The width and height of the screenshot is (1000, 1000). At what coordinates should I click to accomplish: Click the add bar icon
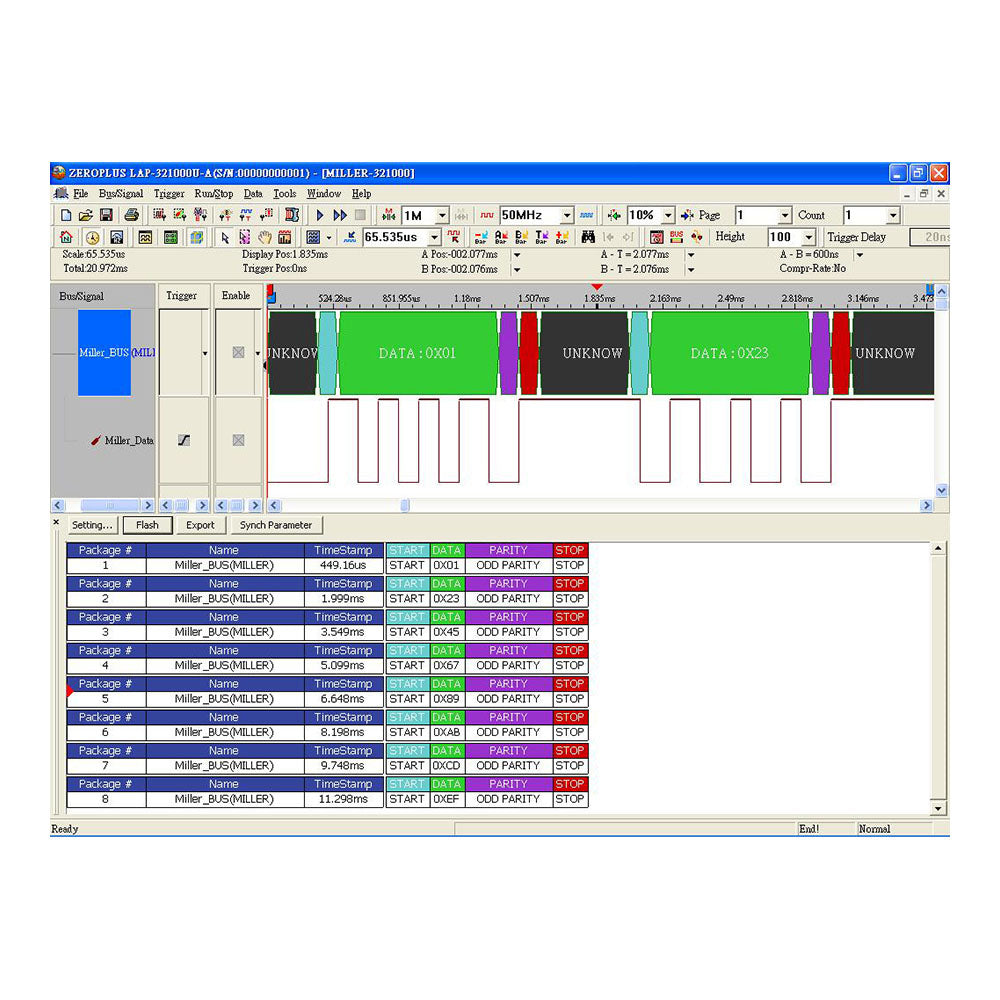point(562,237)
